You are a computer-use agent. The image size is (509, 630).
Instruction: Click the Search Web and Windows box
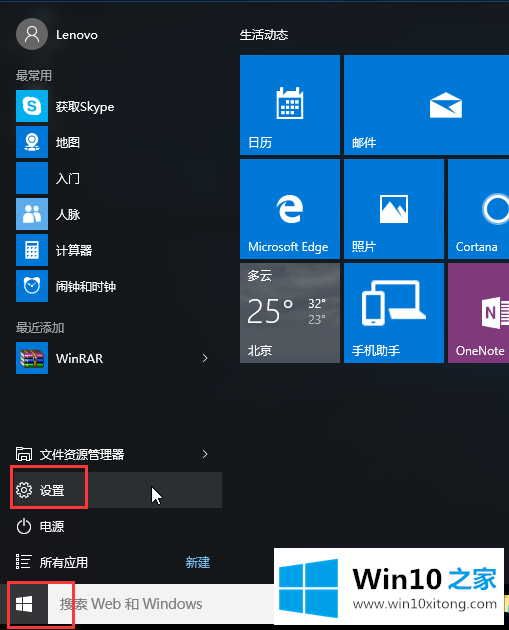161,604
